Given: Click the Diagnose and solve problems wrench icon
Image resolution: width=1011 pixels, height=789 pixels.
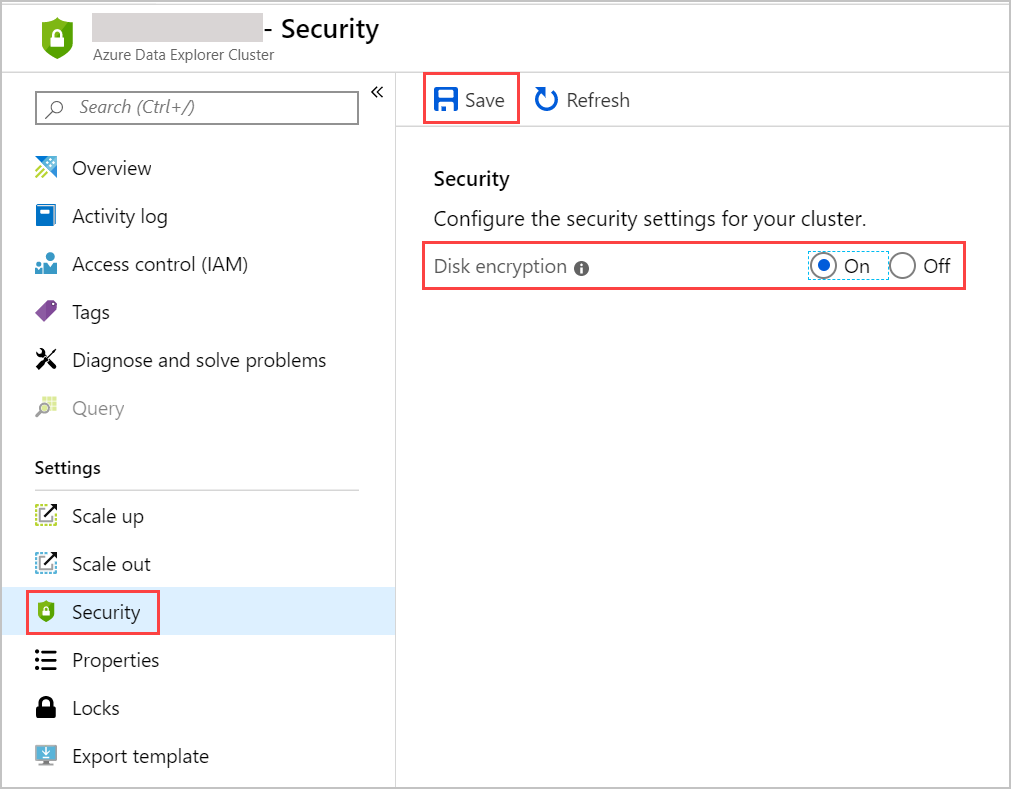Looking at the screenshot, I should point(46,360).
